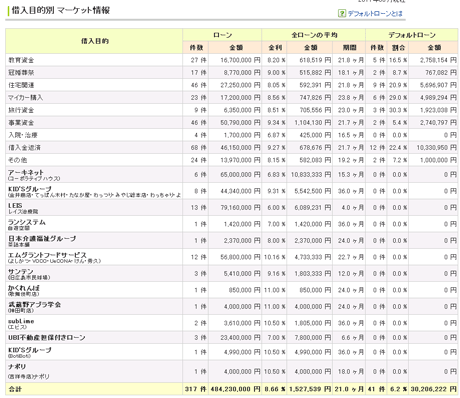The height and width of the screenshot is (398, 460).
Task: Select the サンテン row label
Action: click(x=21, y=271)
